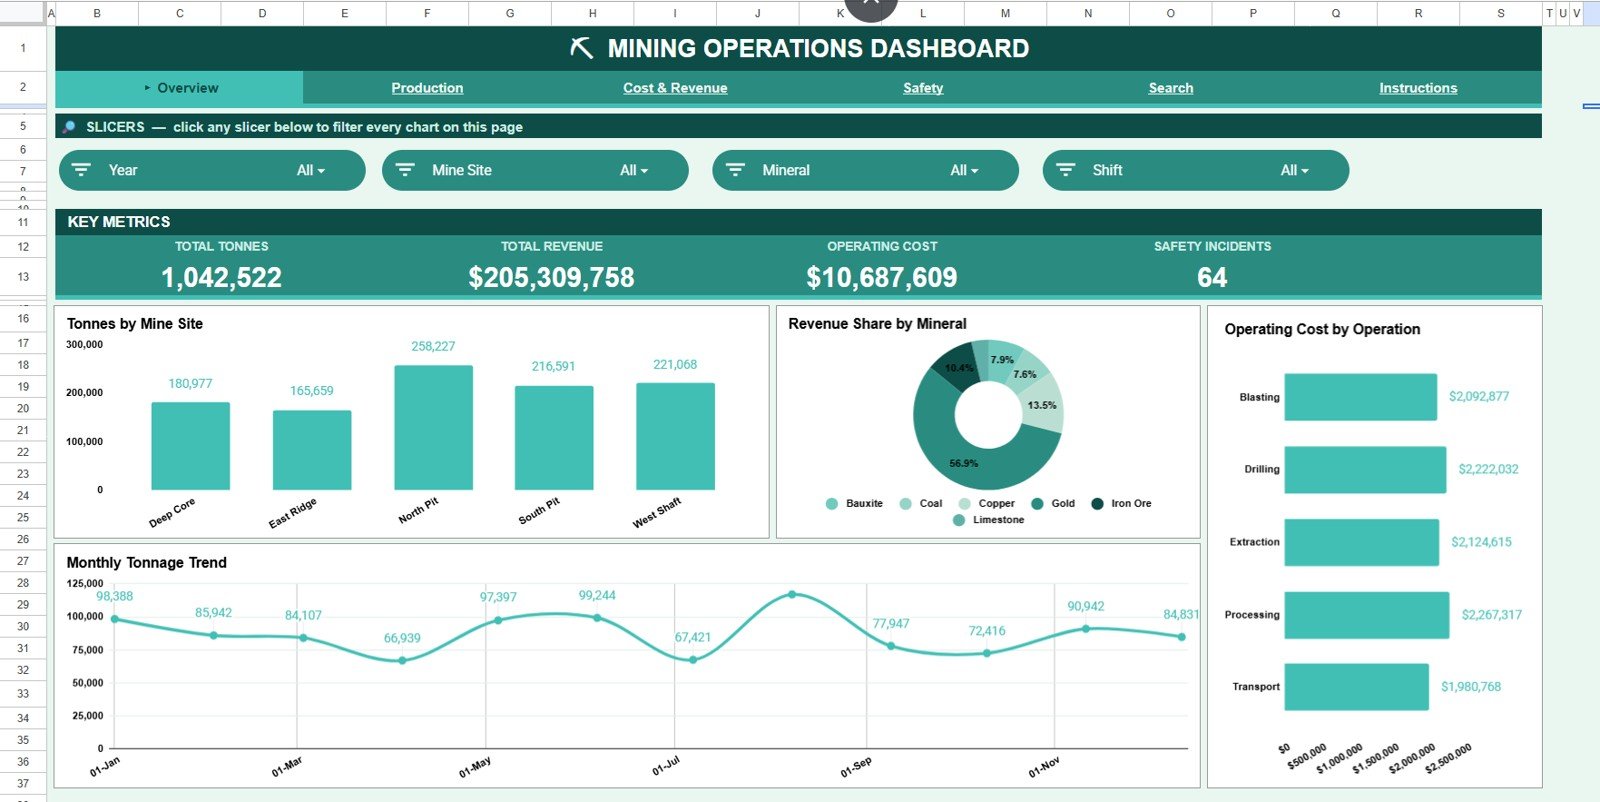The image size is (1600, 802).
Task: Click the Blasting cost bar
Action: click(x=1360, y=397)
